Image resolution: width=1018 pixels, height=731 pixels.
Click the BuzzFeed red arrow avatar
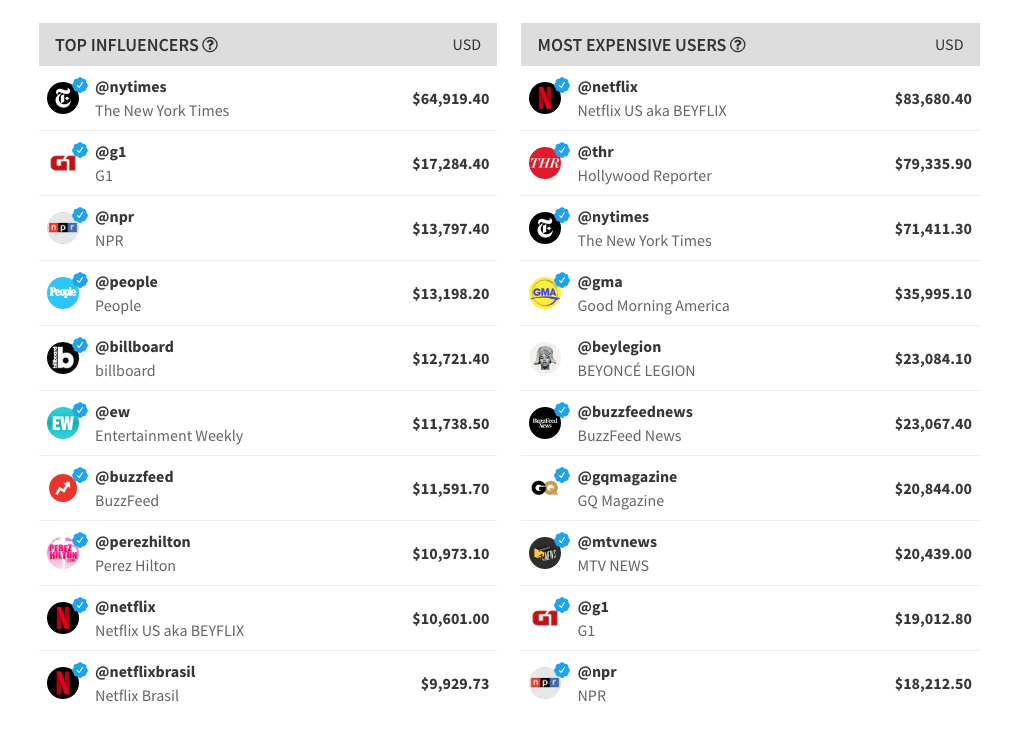63,488
